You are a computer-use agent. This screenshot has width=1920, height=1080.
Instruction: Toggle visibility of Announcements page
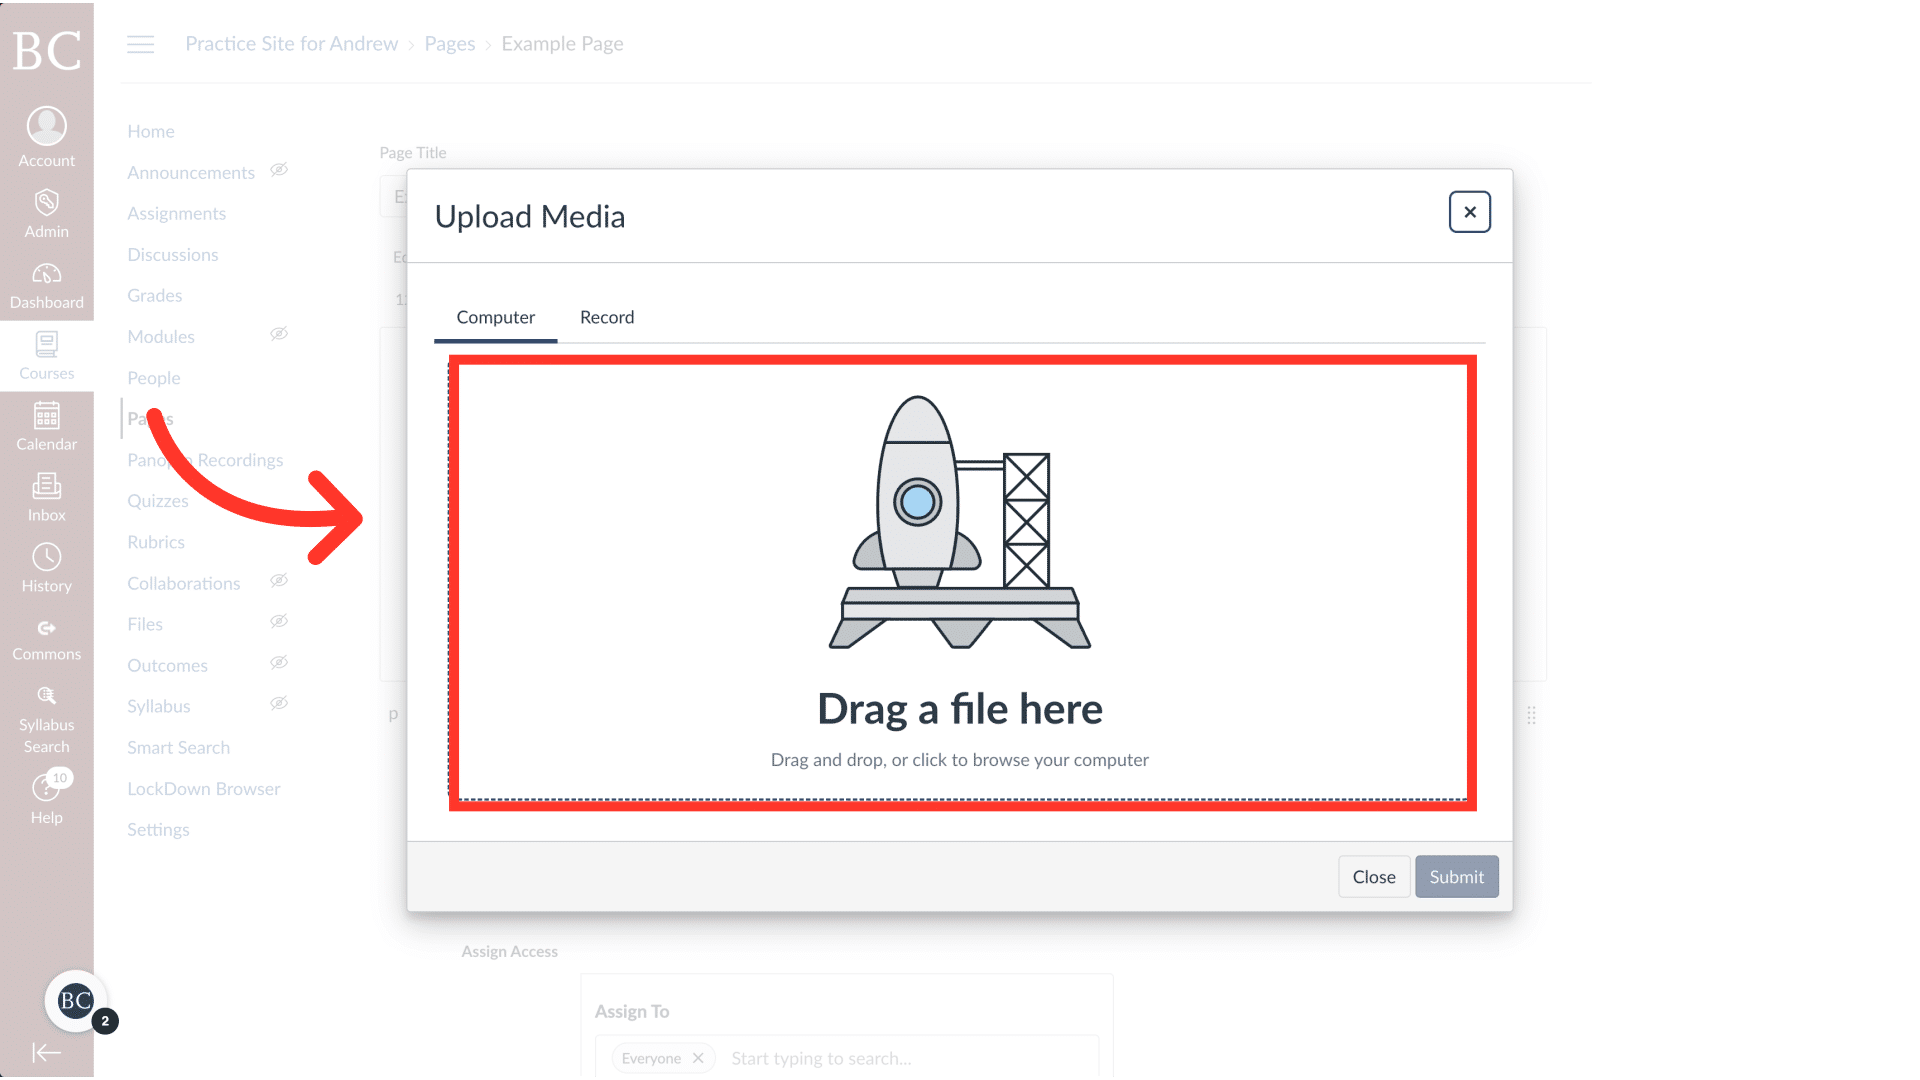click(x=278, y=170)
